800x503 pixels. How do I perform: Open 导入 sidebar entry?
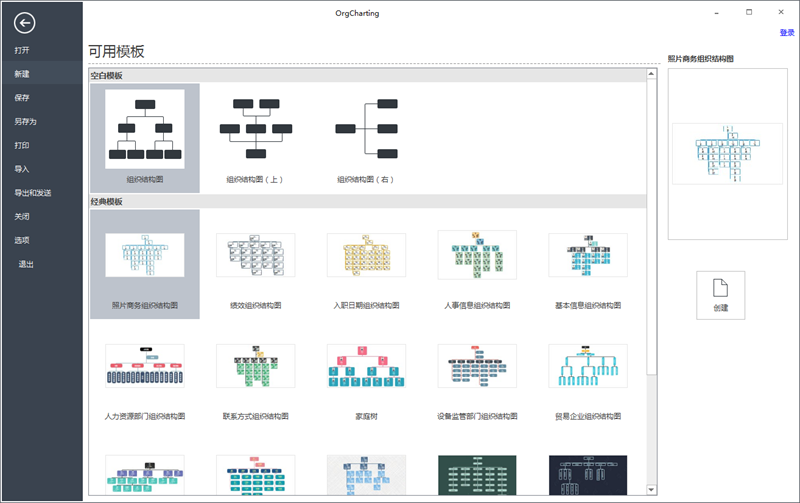click(22, 169)
